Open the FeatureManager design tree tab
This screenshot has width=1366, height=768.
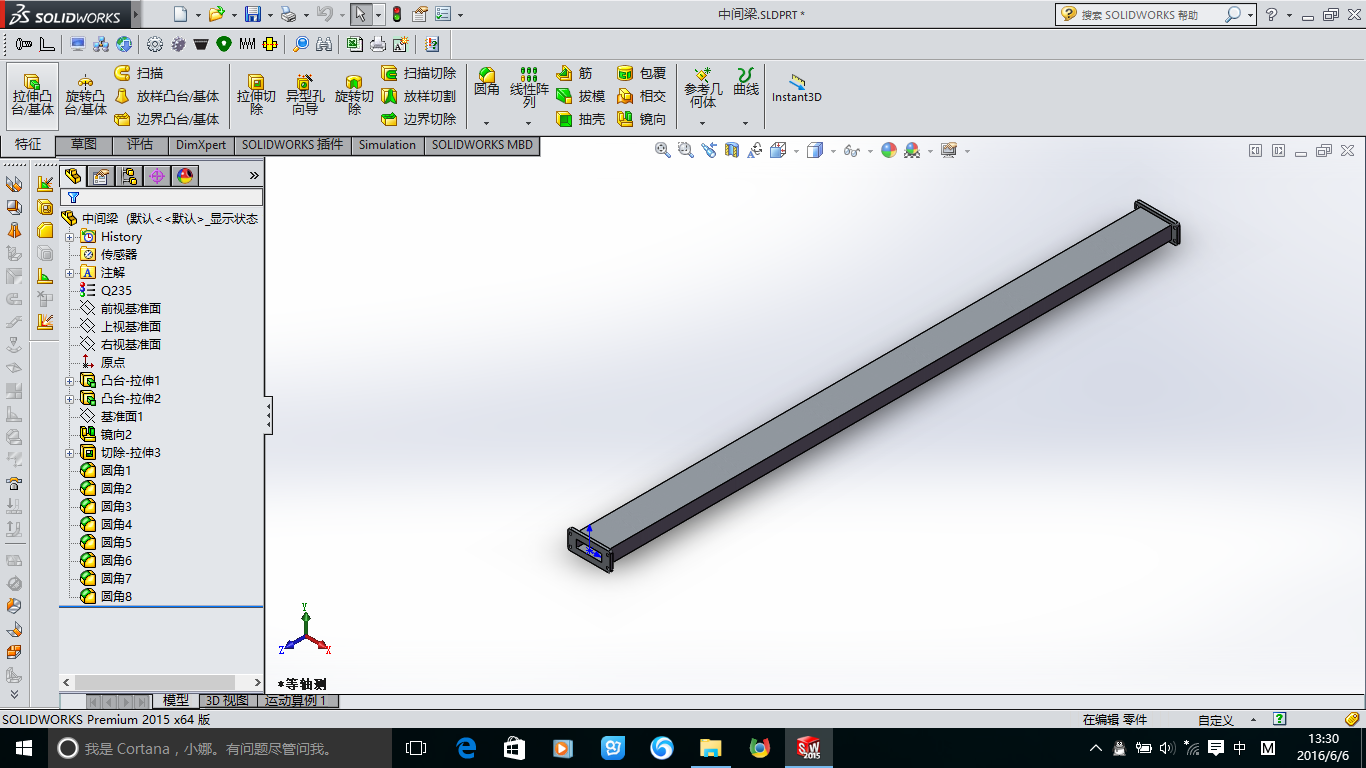[x=72, y=176]
